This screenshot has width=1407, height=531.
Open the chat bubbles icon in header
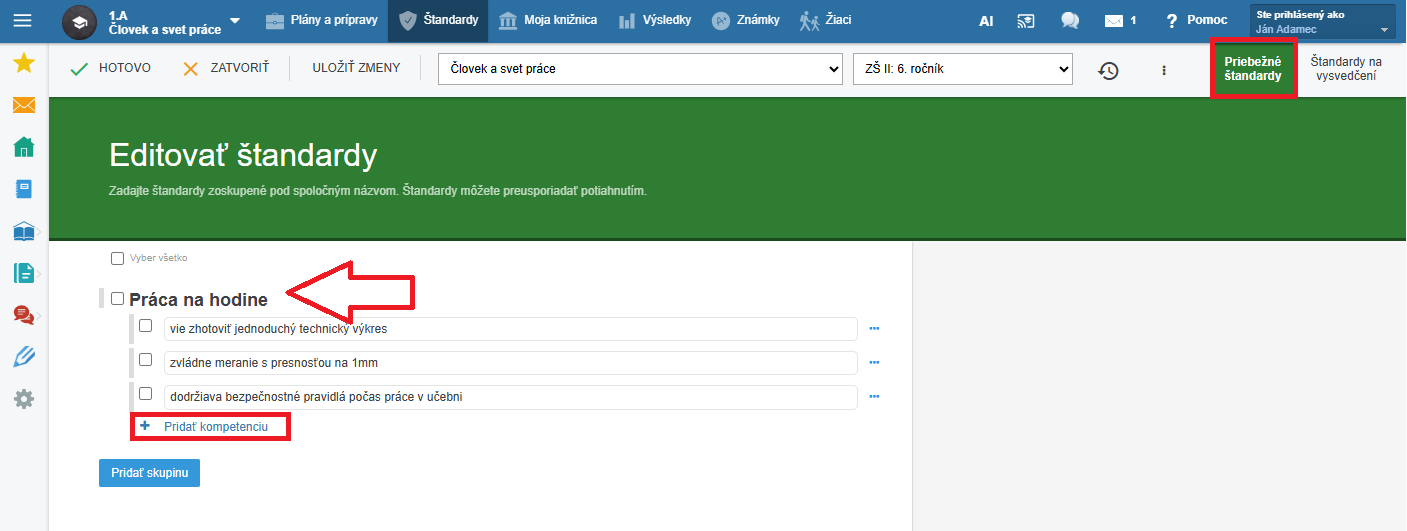(1070, 20)
